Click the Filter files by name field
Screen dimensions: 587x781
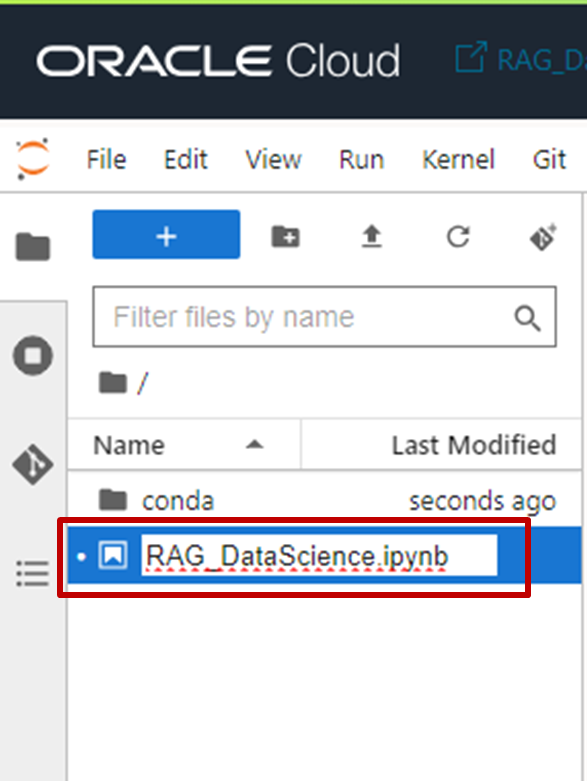(x=324, y=317)
